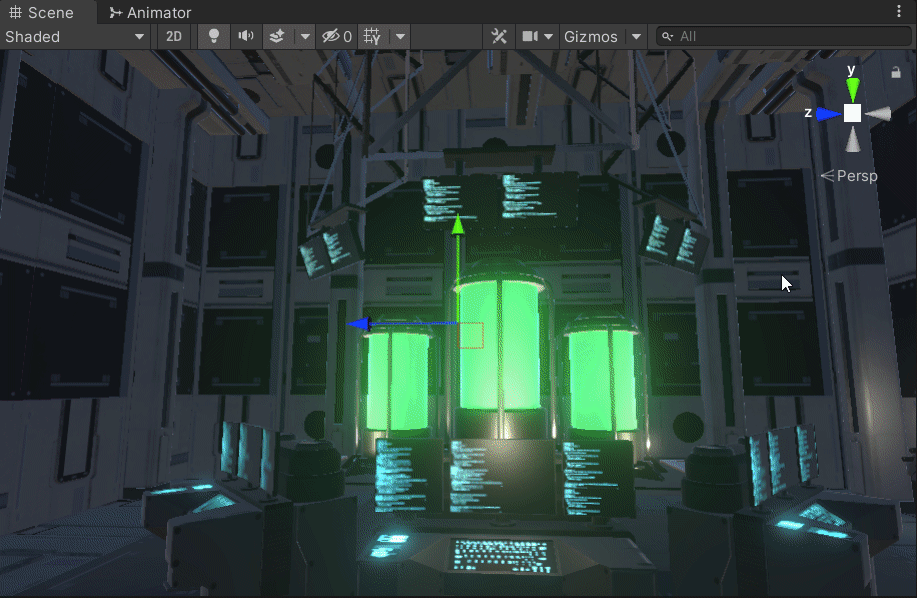The width and height of the screenshot is (917, 598).
Task: Click the scene visibility eye icon
Action: point(330,36)
